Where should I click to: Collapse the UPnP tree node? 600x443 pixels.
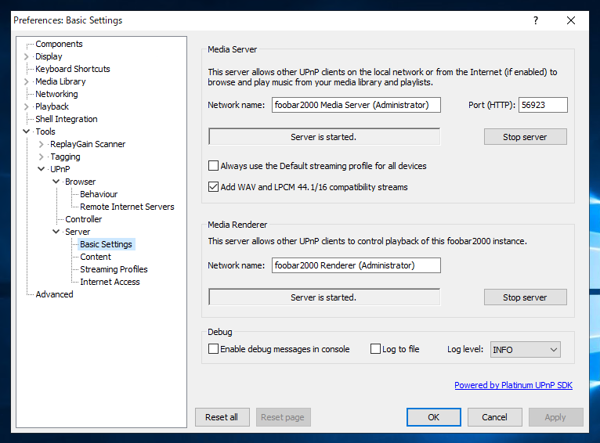pos(41,169)
